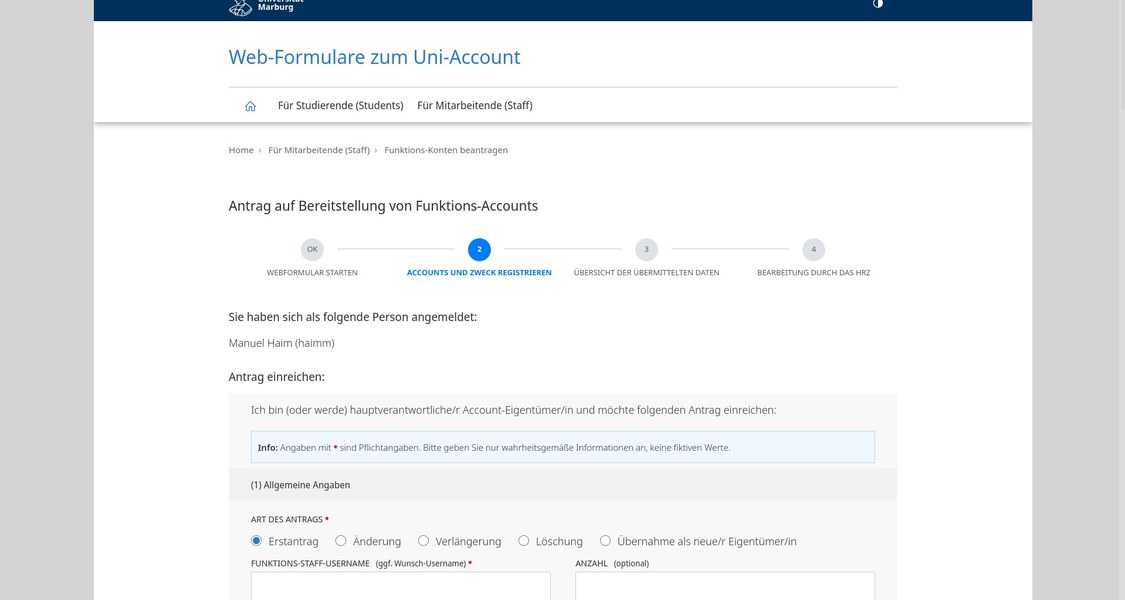
Task: Follow the Für Mitarbeitende (Staff) breadcrumb link
Action: click(x=319, y=150)
